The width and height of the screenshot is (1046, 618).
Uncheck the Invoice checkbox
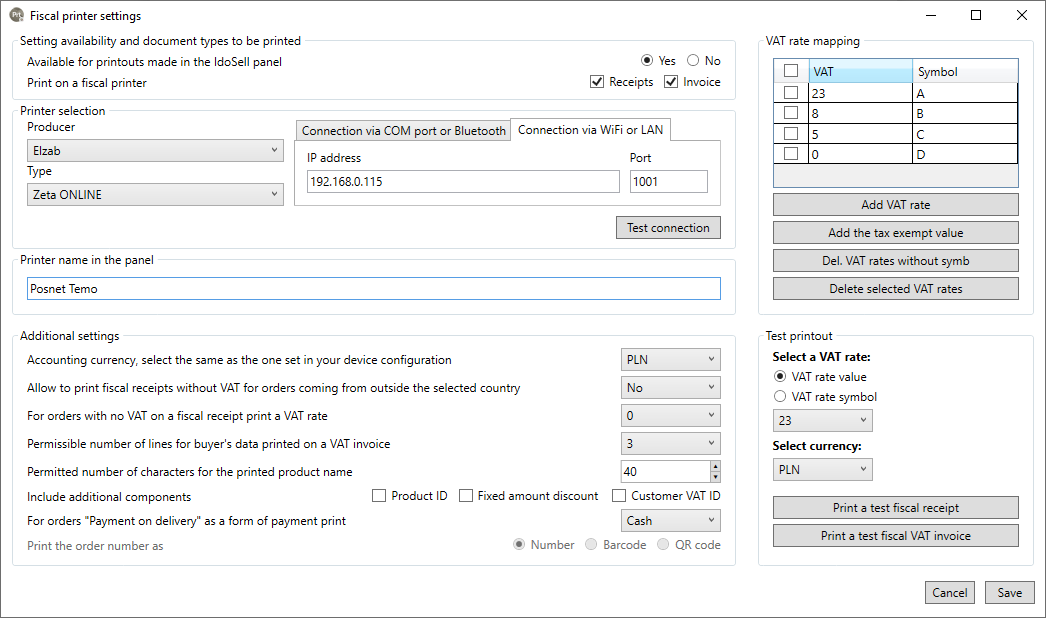pos(670,82)
